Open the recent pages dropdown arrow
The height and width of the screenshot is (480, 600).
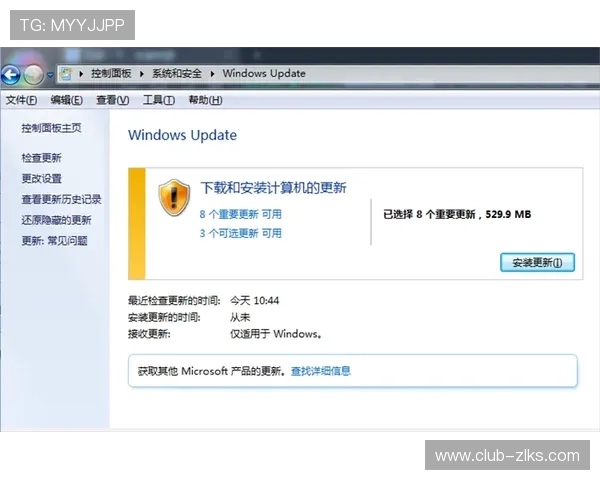click(50, 75)
